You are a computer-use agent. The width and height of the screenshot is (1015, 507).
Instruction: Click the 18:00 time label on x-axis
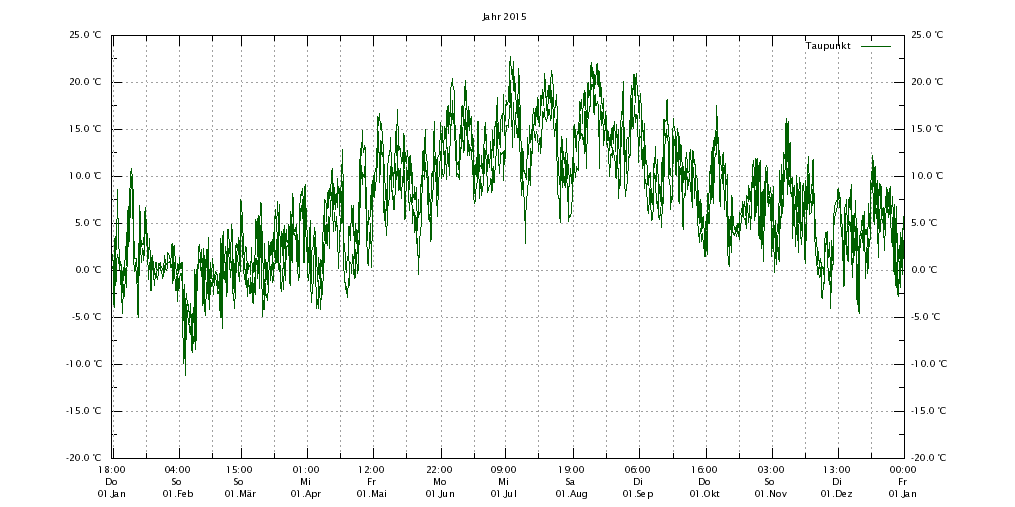tap(111, 469)
